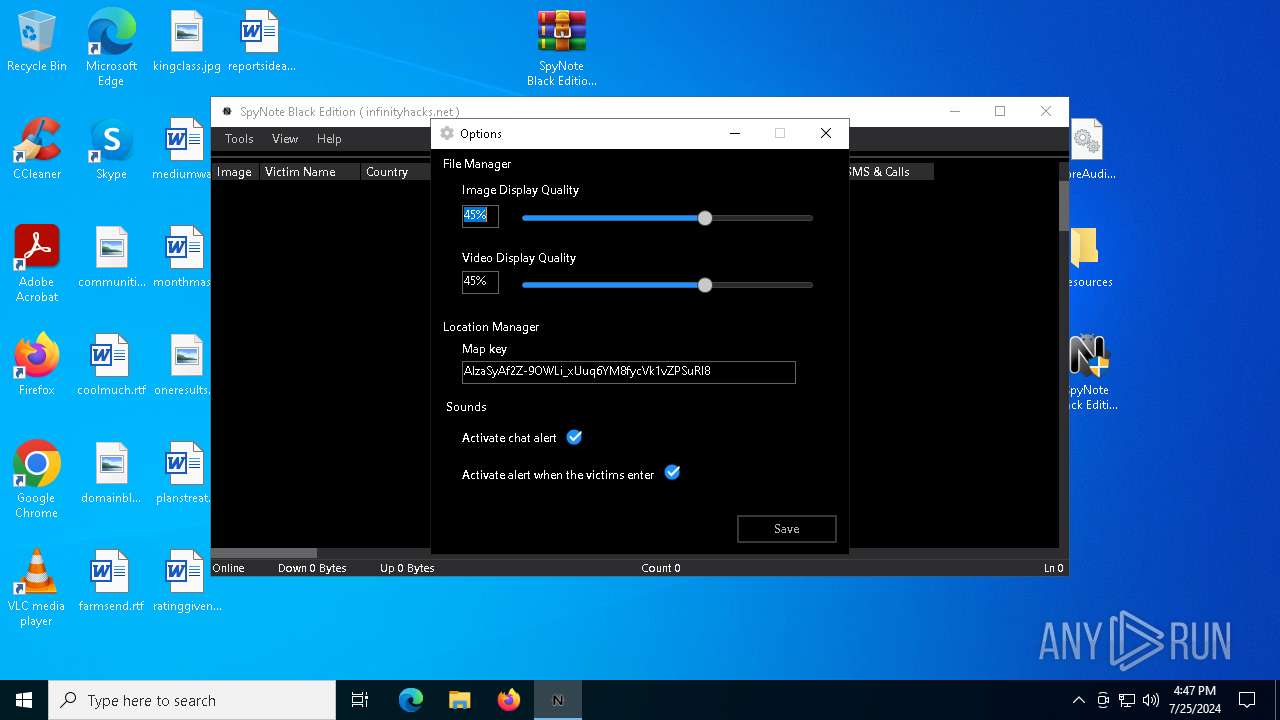Screen dimensions: 1280x720
Task: Click the Save button in Options
Action: (x=786, y=529)
